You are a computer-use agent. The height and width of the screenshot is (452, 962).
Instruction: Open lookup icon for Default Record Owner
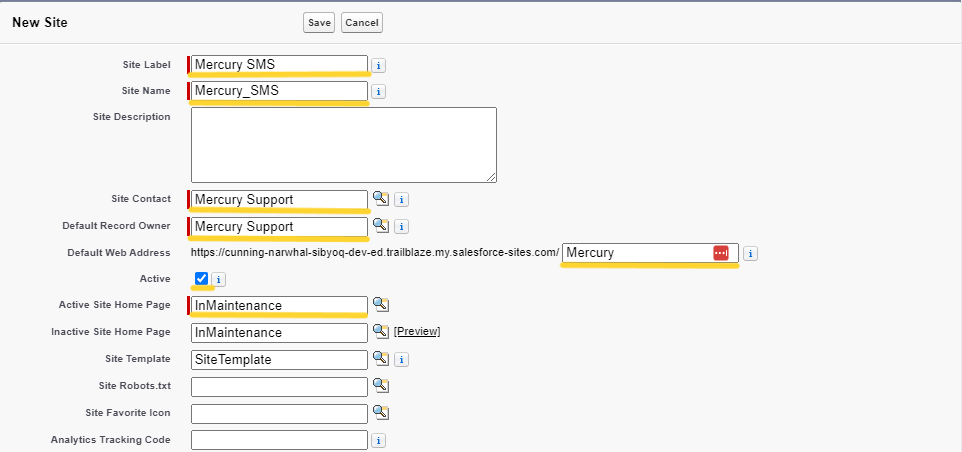click(x=381, y=225)
